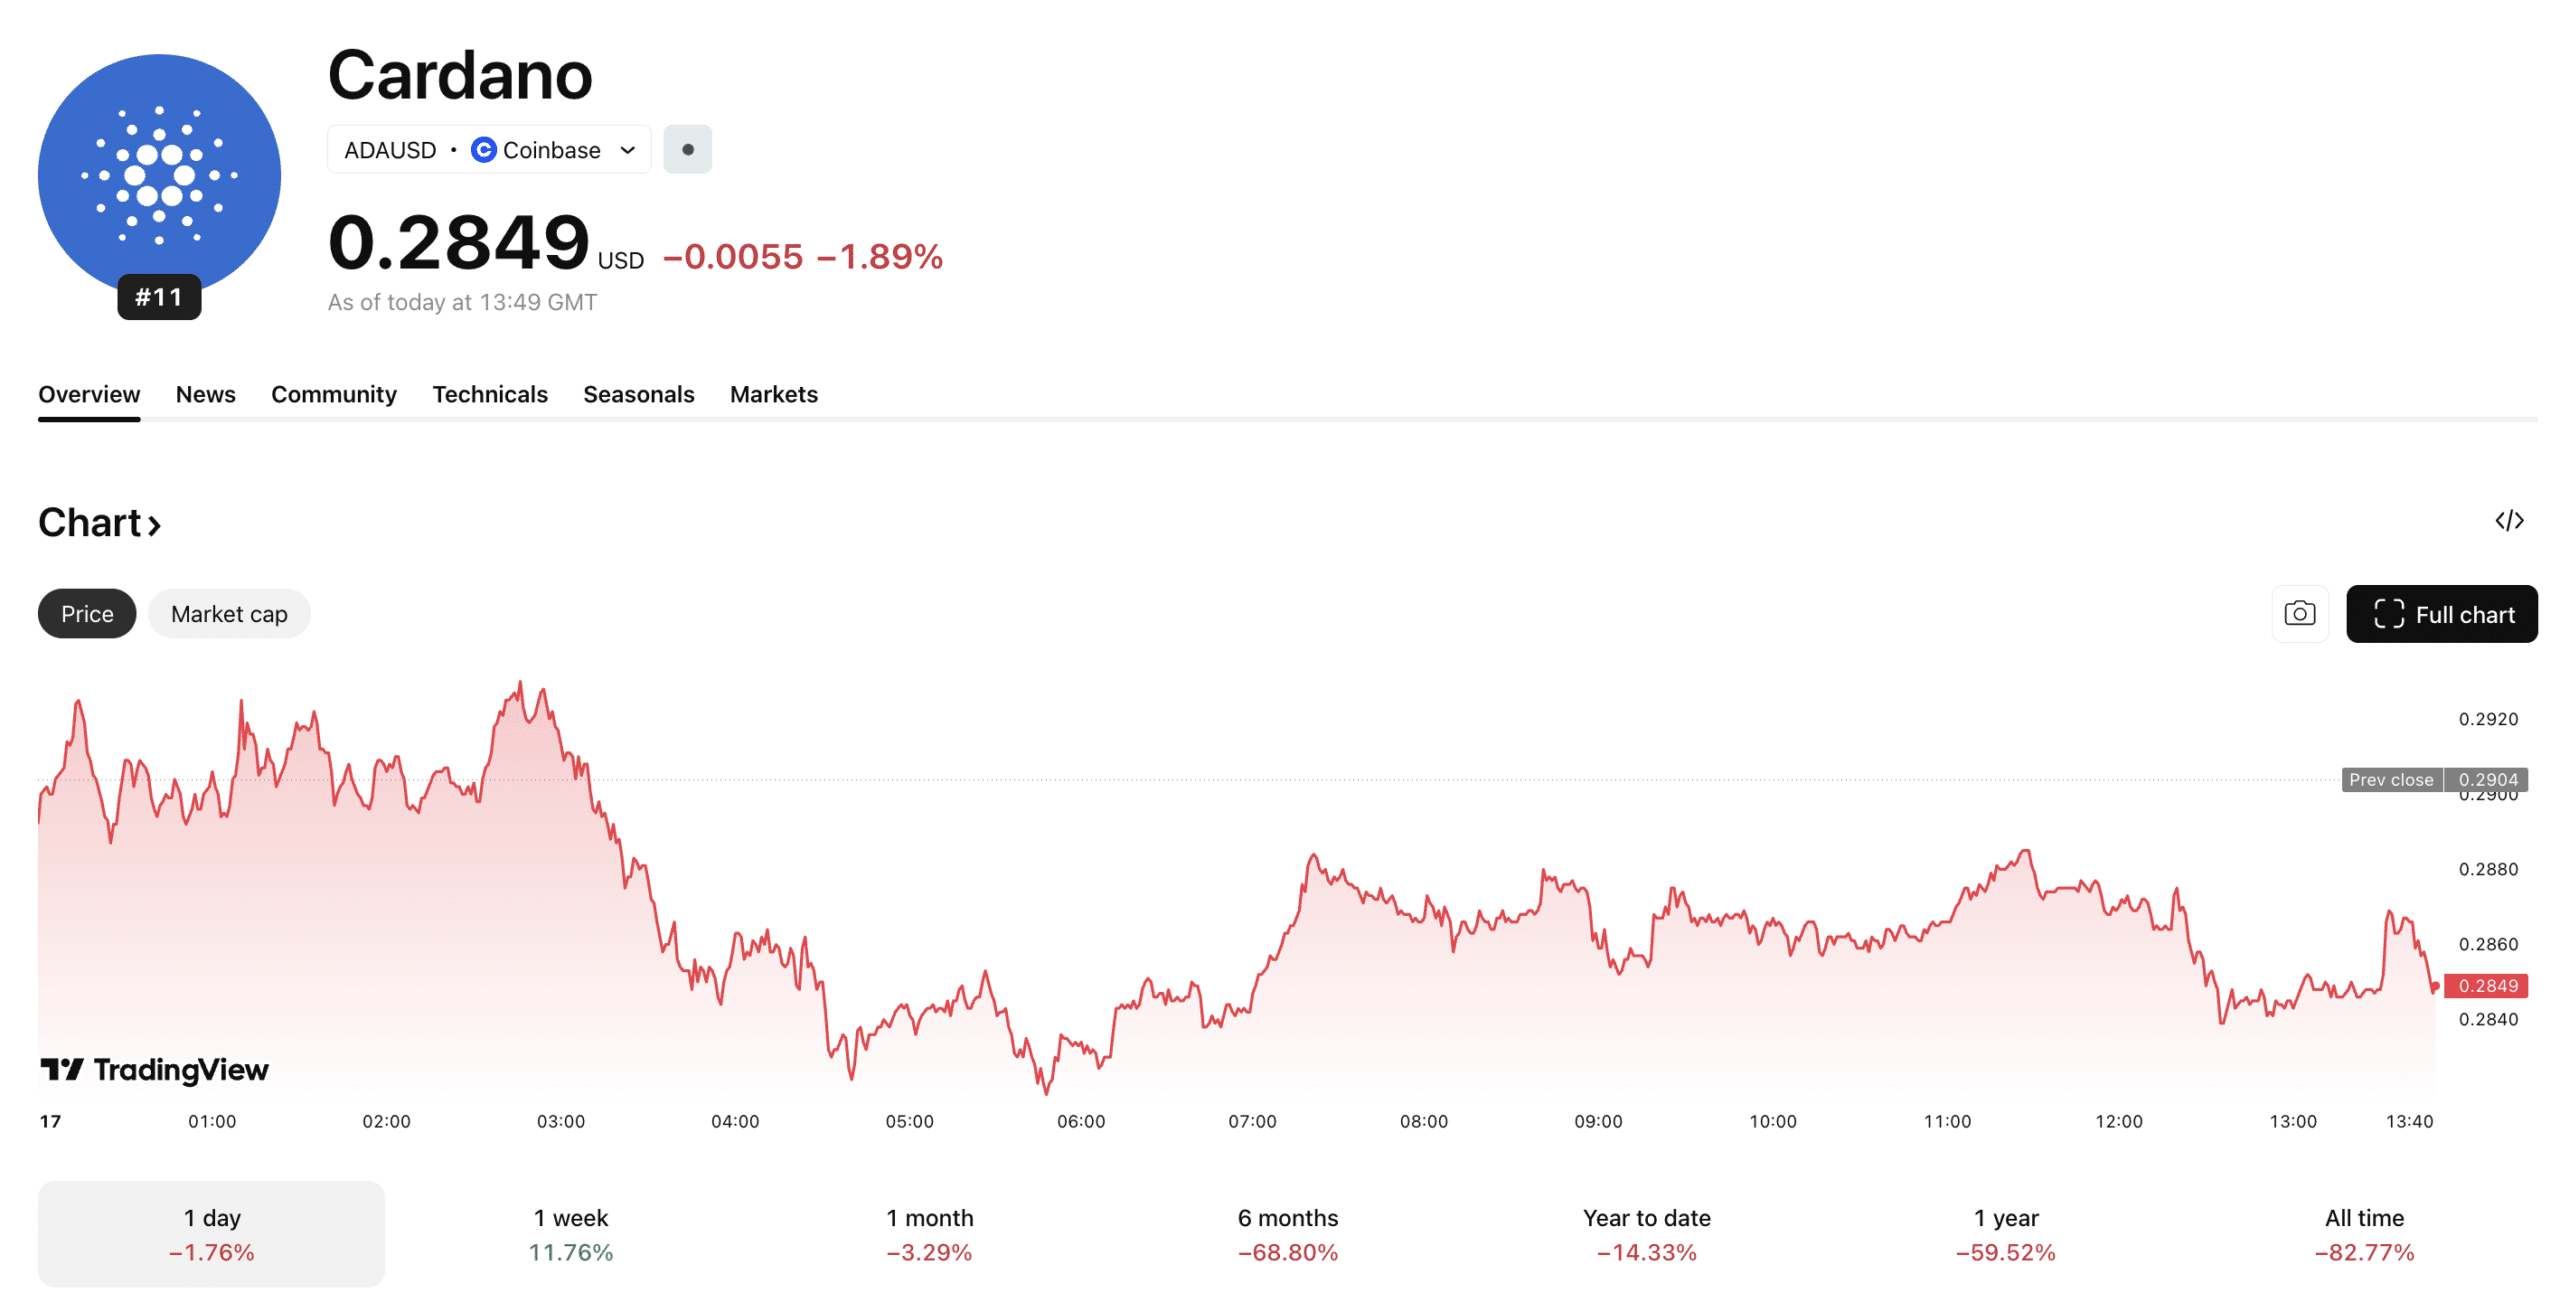This screenshot has height=1293, width=2560.
Task: Open the News tab
Action: pos(205,394)
